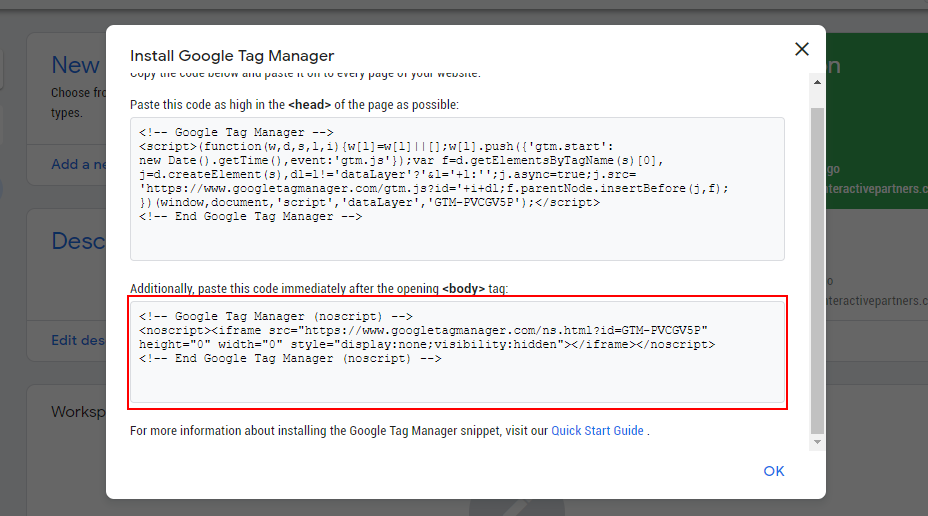Open the Quick Start Guide link
Viewport: 928px width, 516px height.
[597, 431]
